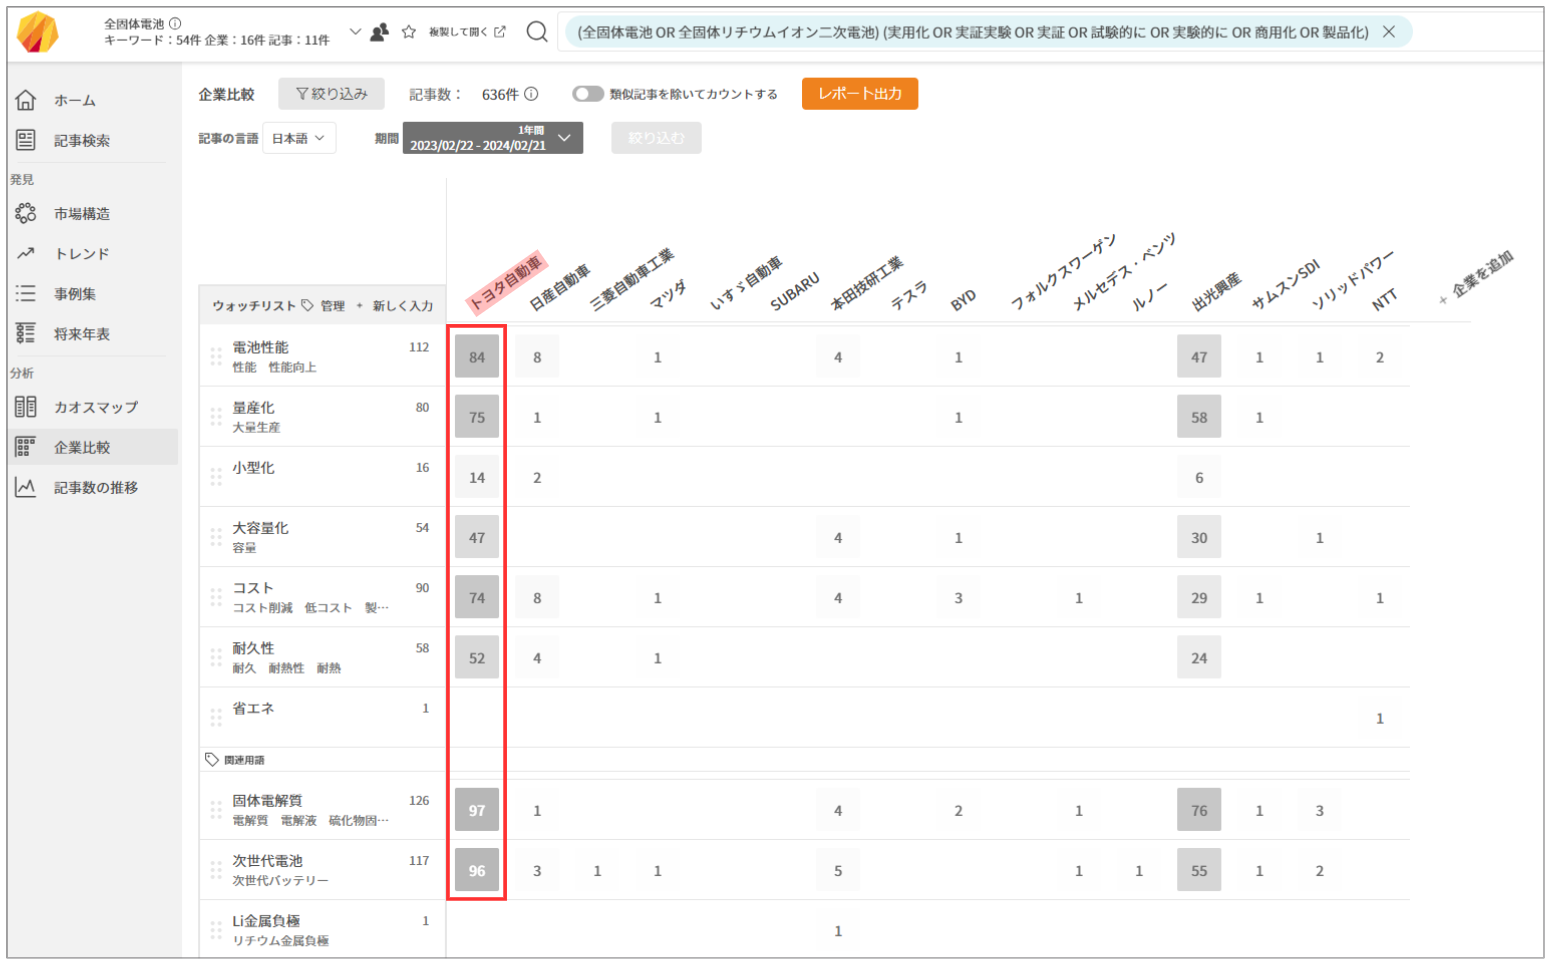1552x965 pixels.
Task: Open トレンド page
Action: pyautogui.click(x=82, y=253)
